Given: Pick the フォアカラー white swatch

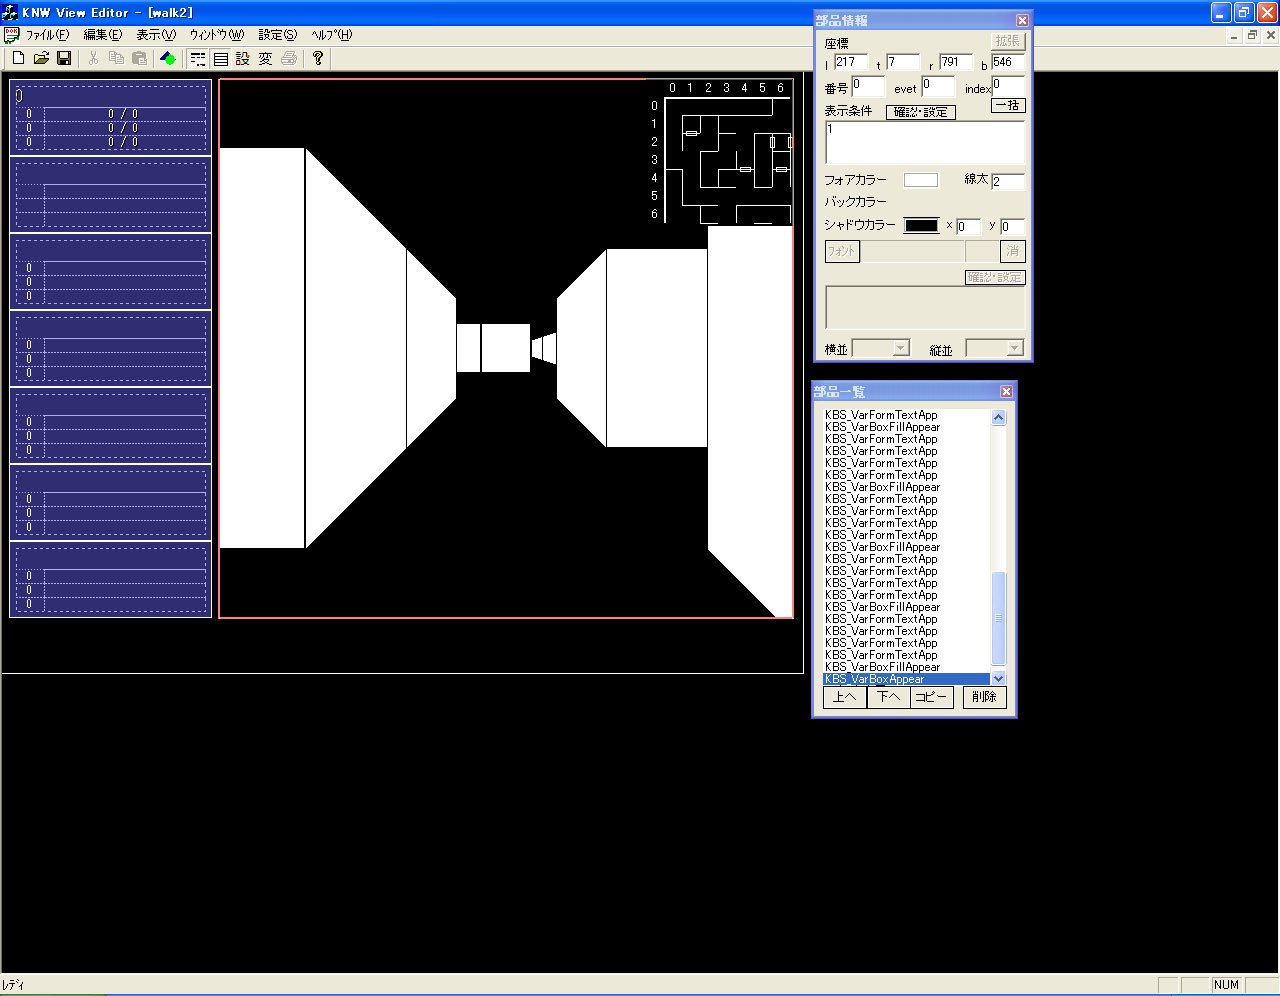Looking at the screenshot, I should click(921, 180).
